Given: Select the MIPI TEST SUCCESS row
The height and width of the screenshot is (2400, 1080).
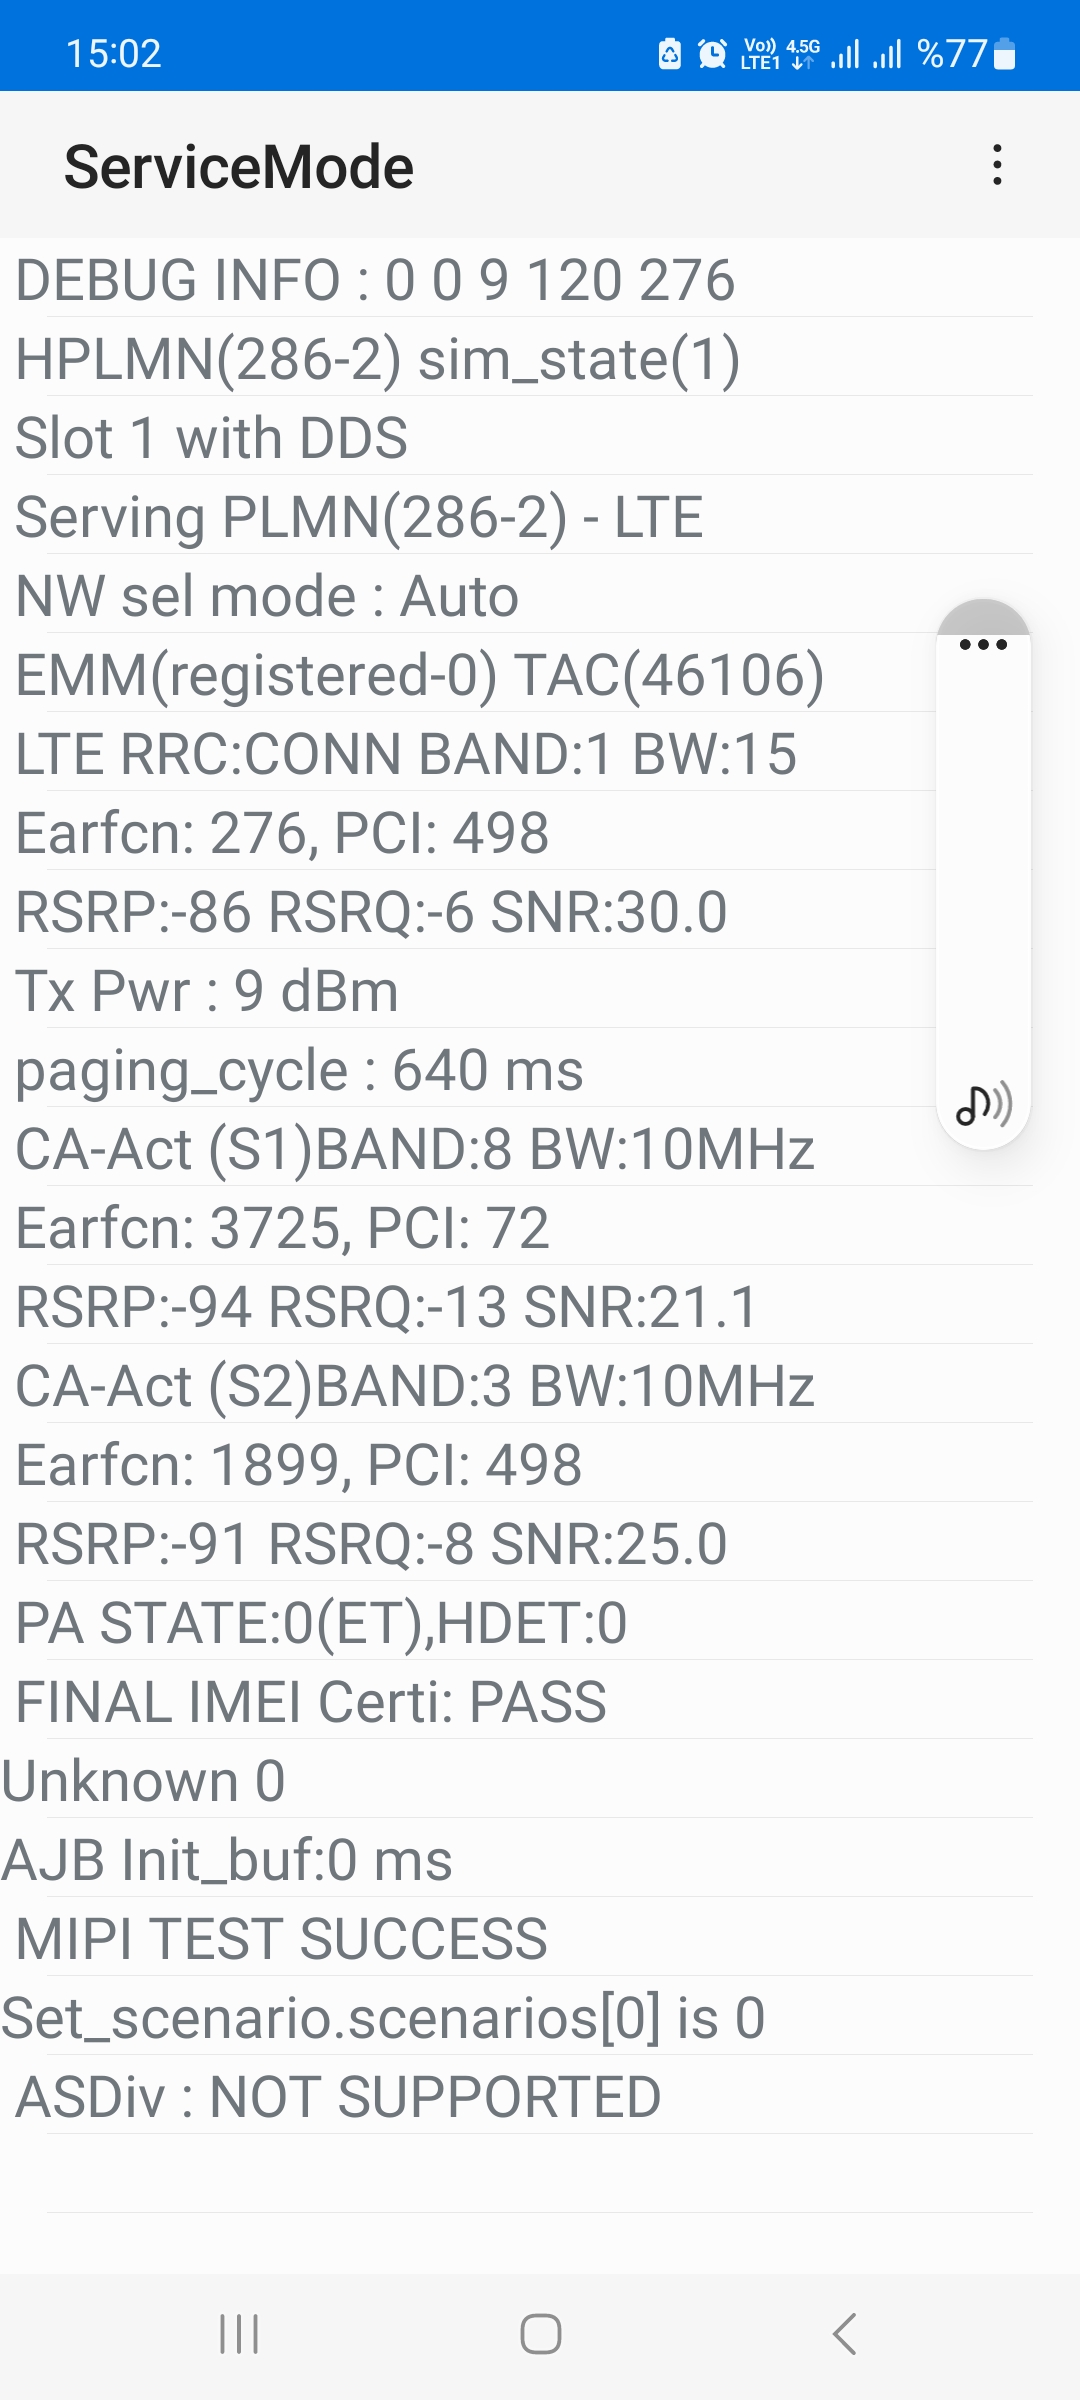Looking at the screenshot, I should pyautogui.click(x=516, y=1938).
